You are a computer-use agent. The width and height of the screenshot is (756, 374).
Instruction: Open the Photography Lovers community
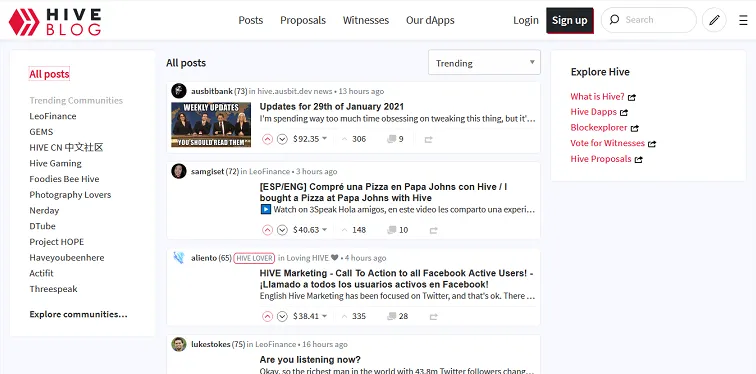[x=70, y=195]
